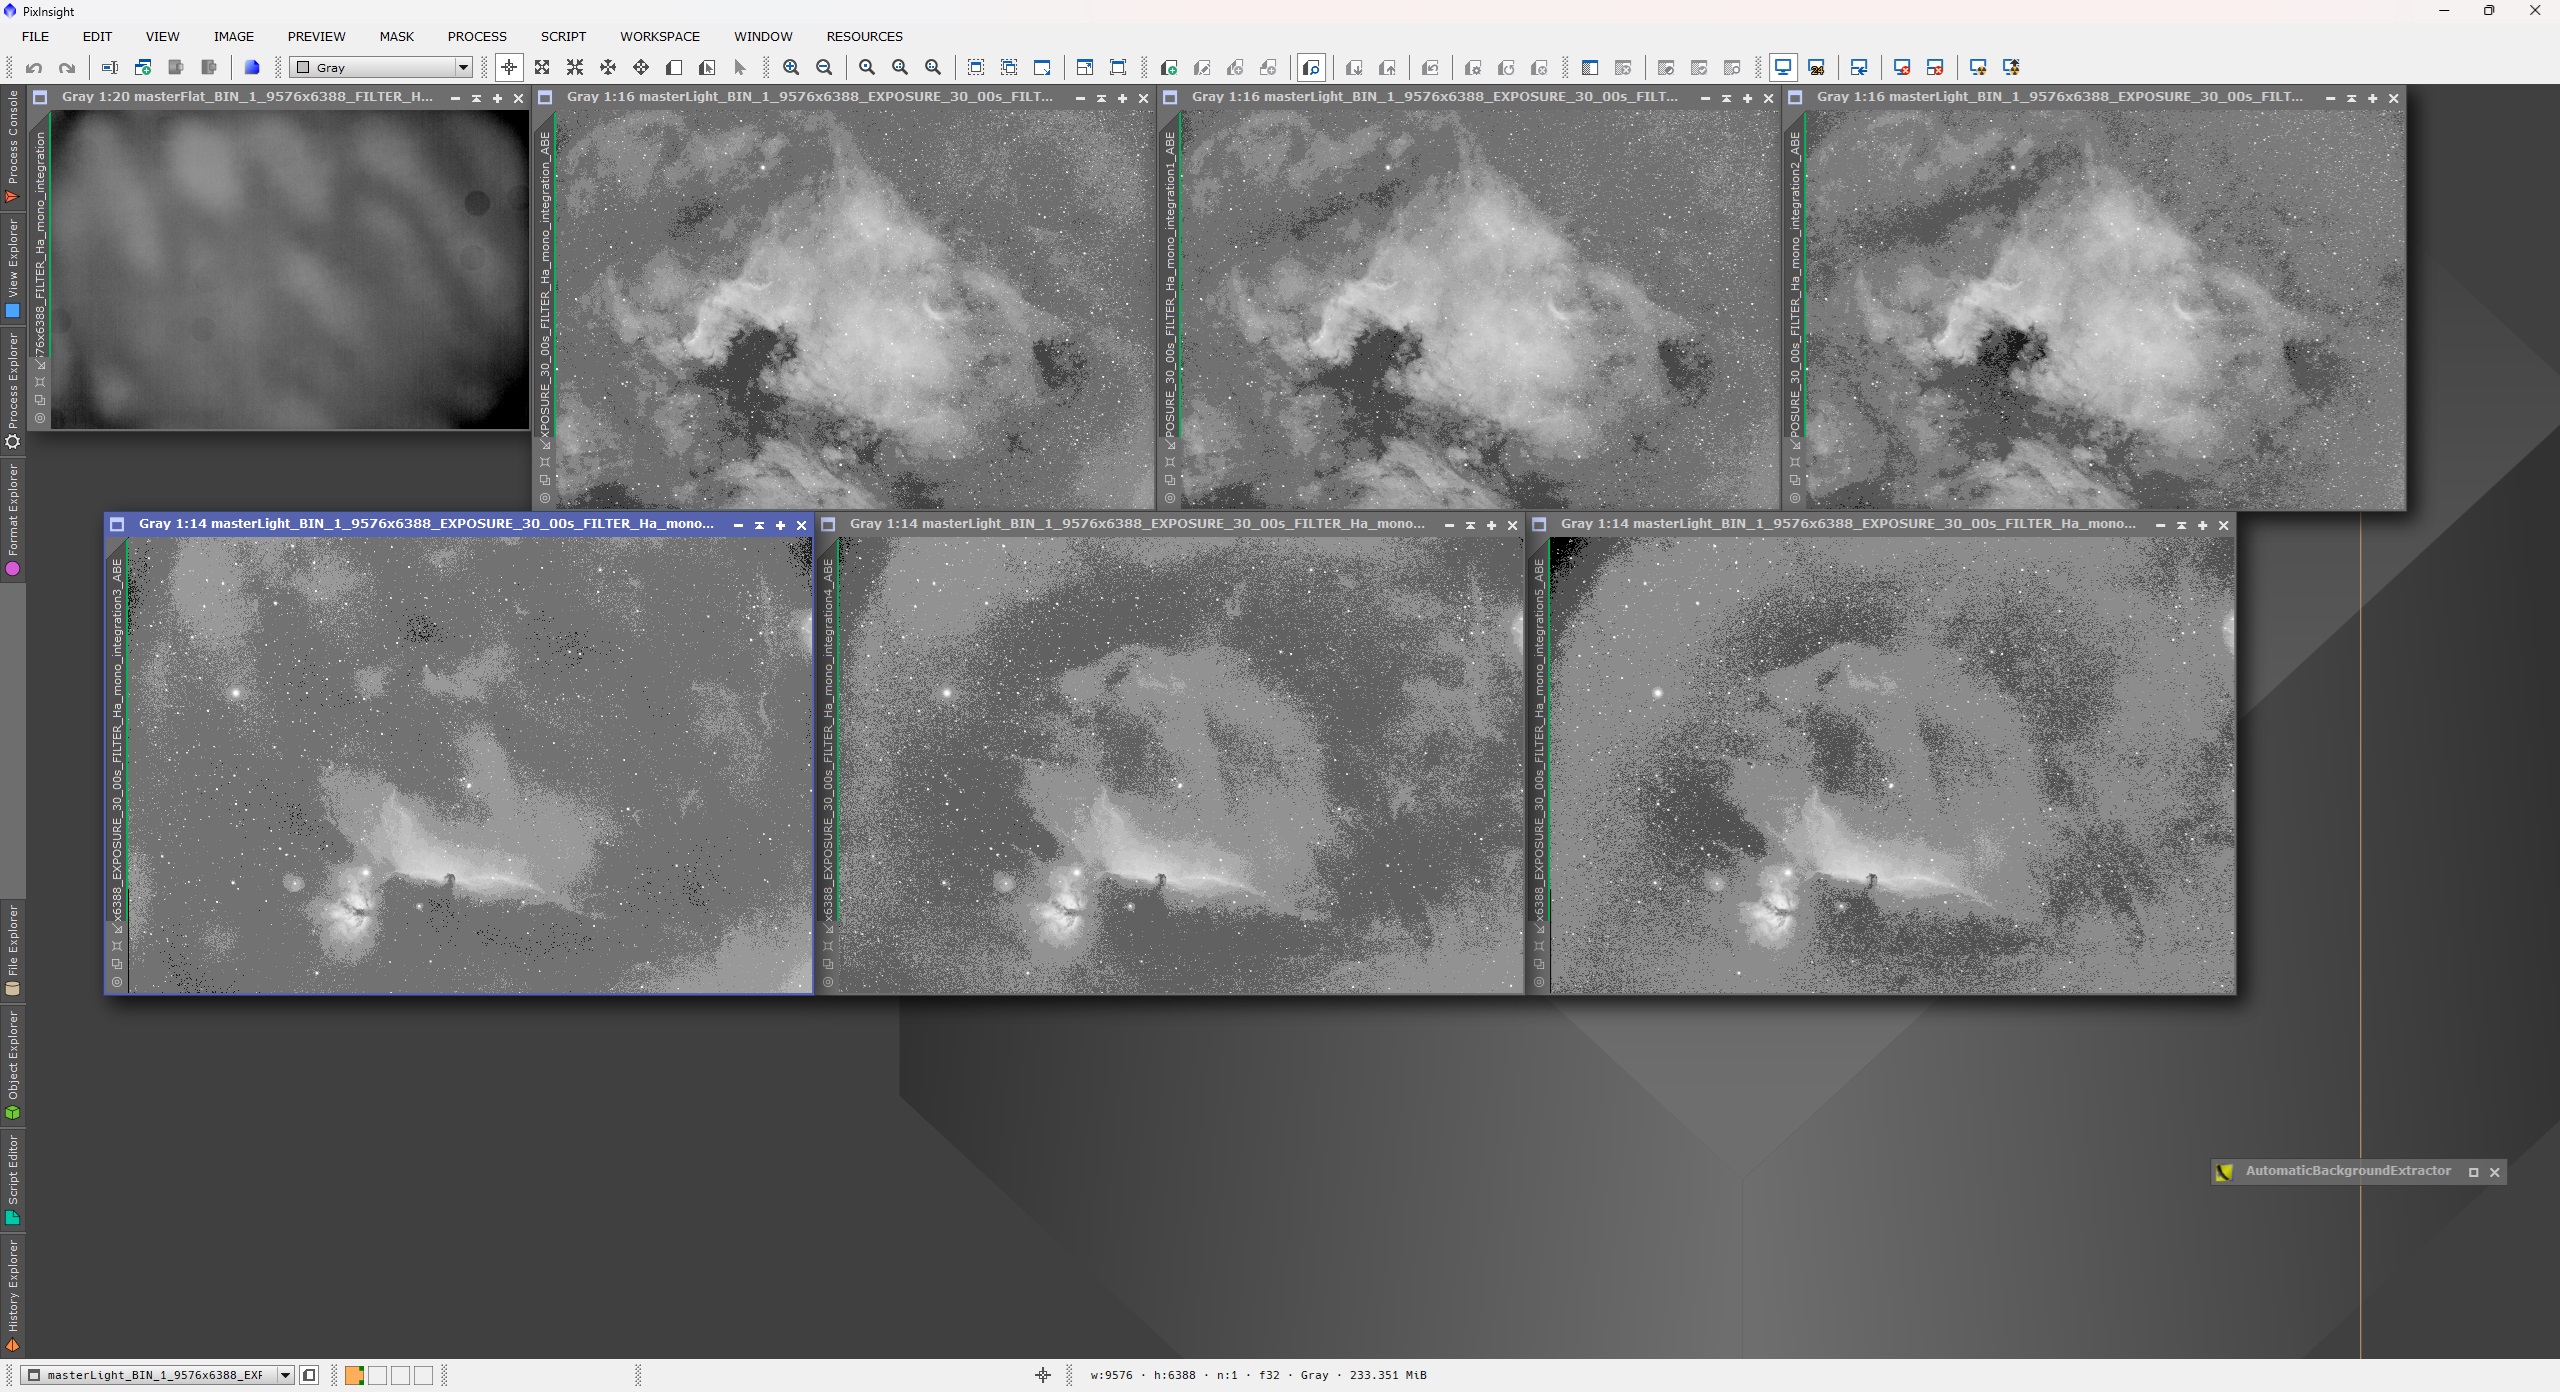
Task: Open the WINDOW menu
Action: point(763,36)
